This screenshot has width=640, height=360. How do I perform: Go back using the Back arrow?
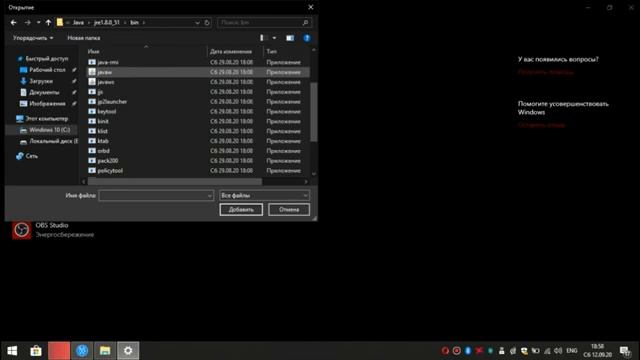click(x=13, y=22)
